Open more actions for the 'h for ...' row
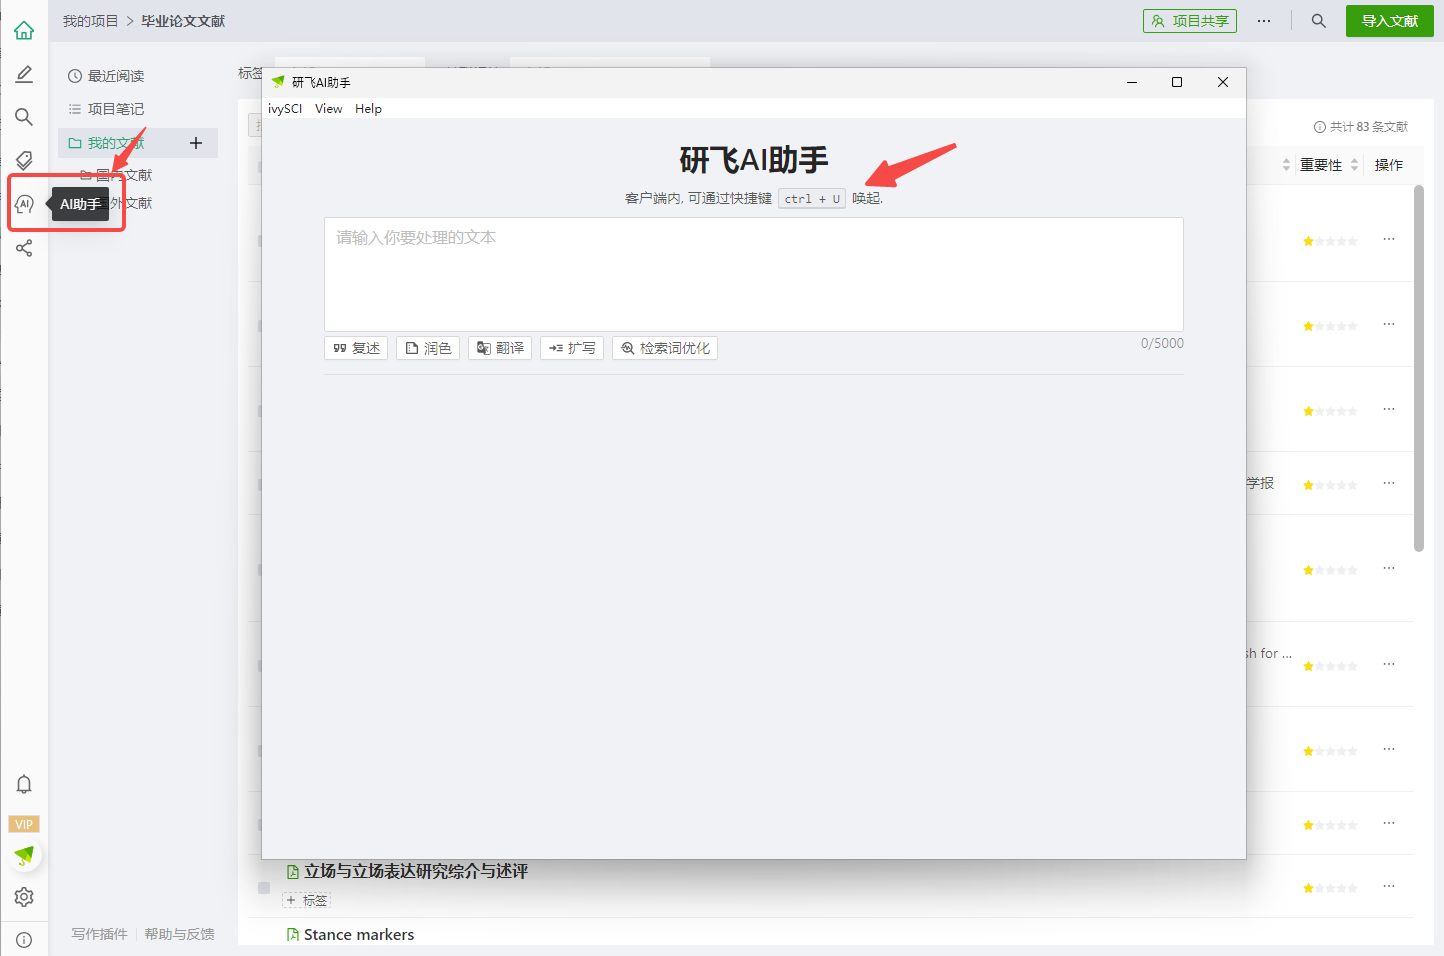 1389,664
